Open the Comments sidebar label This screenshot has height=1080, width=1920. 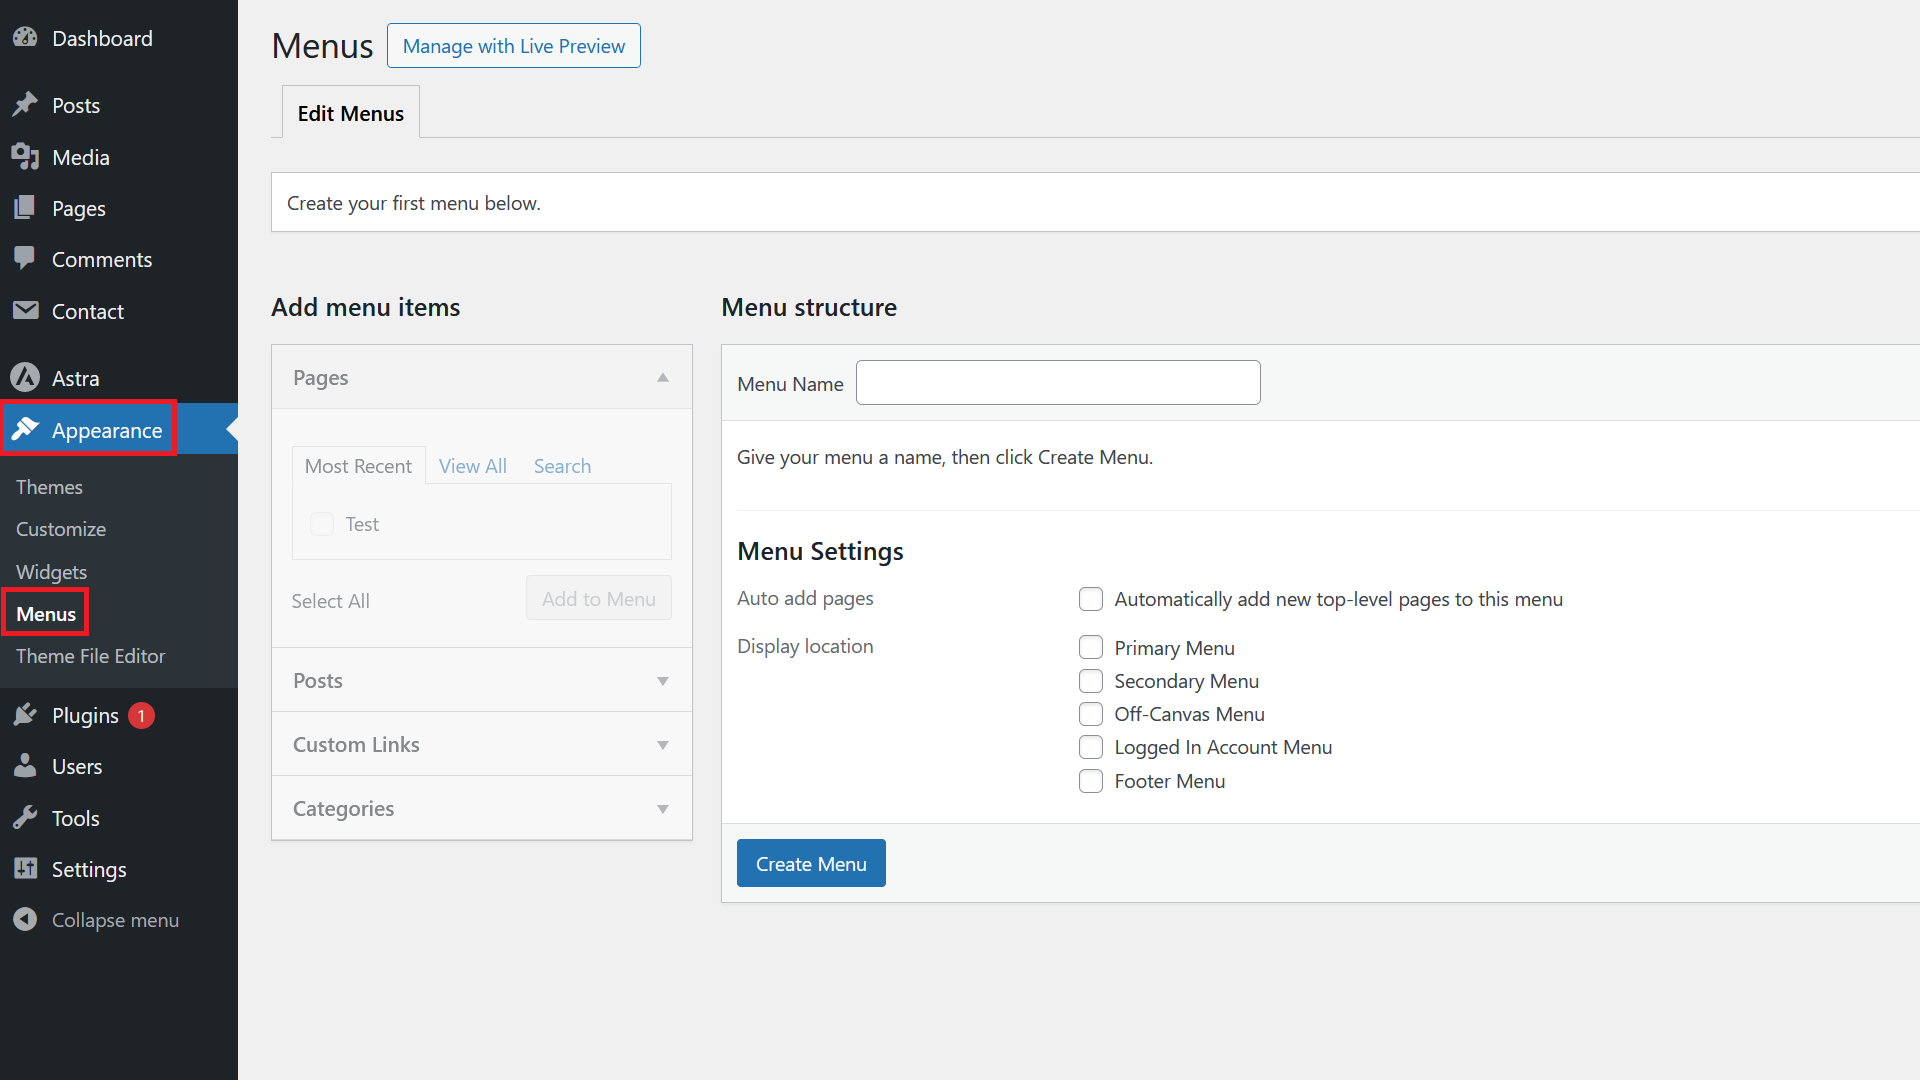(x=102, y=259)
